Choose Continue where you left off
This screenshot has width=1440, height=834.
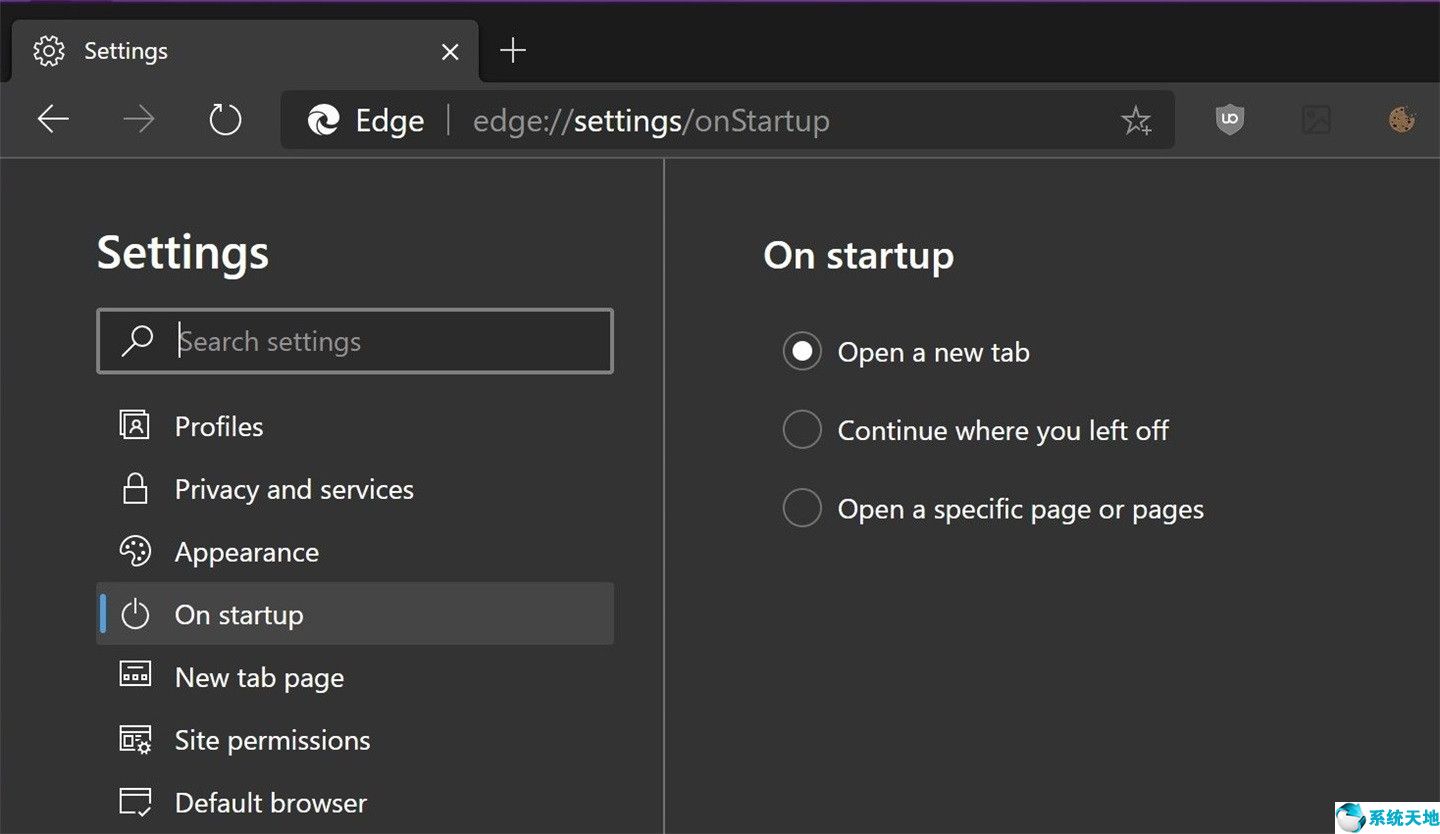pyautogui.click(x=802, y=430)
